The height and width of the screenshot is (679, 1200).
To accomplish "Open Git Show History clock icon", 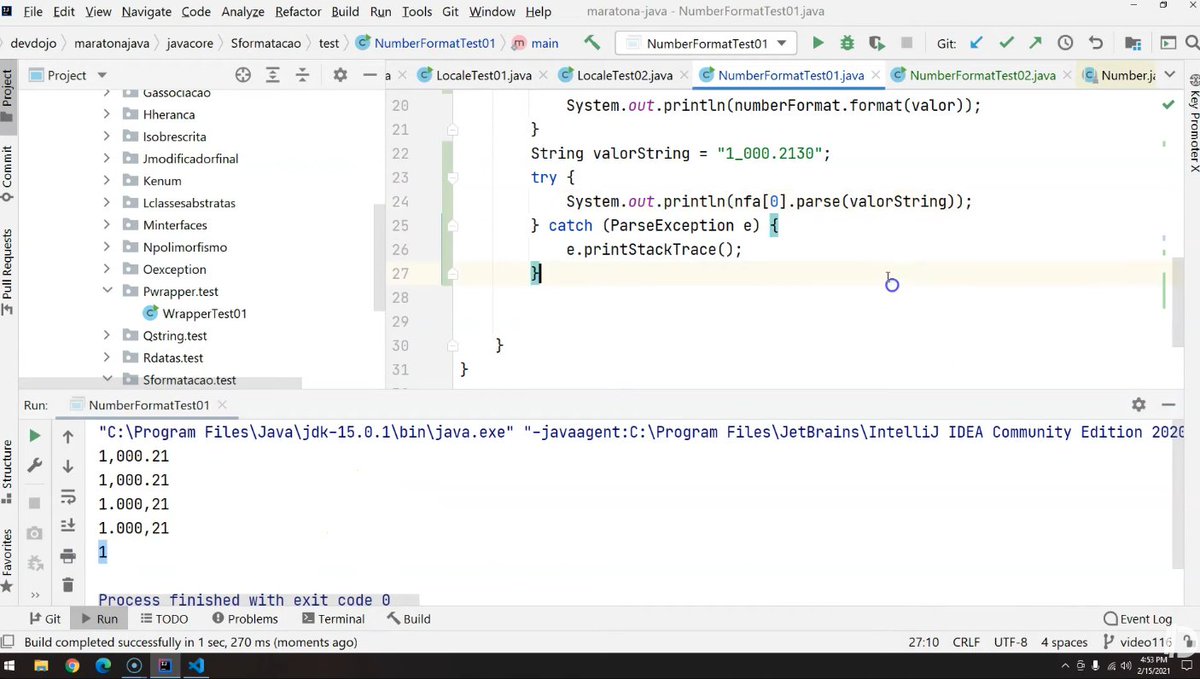I will pos(1065,43).
